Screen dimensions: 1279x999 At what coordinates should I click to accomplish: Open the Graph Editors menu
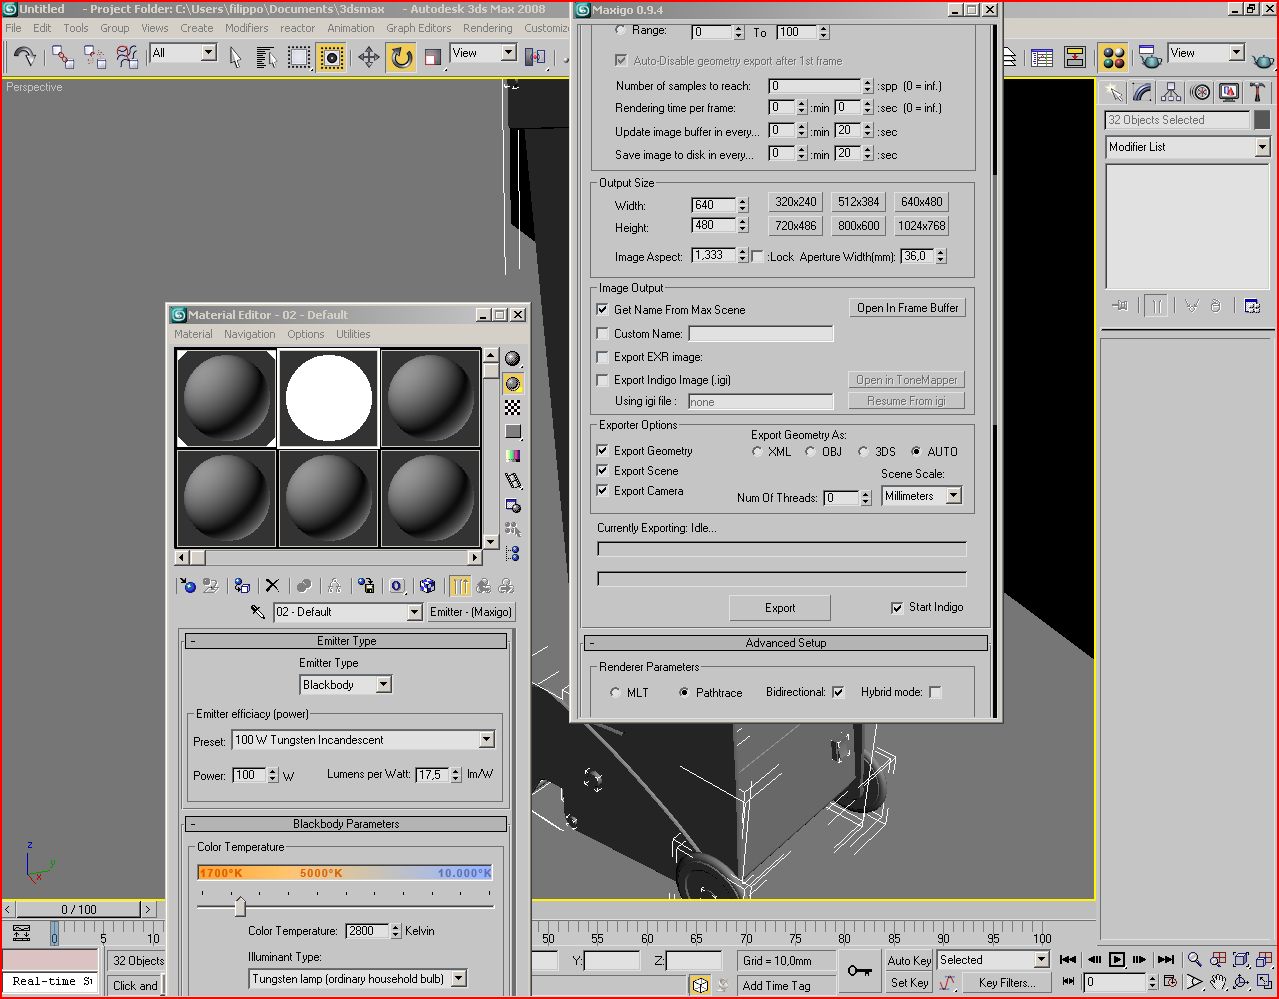(418, 28)
